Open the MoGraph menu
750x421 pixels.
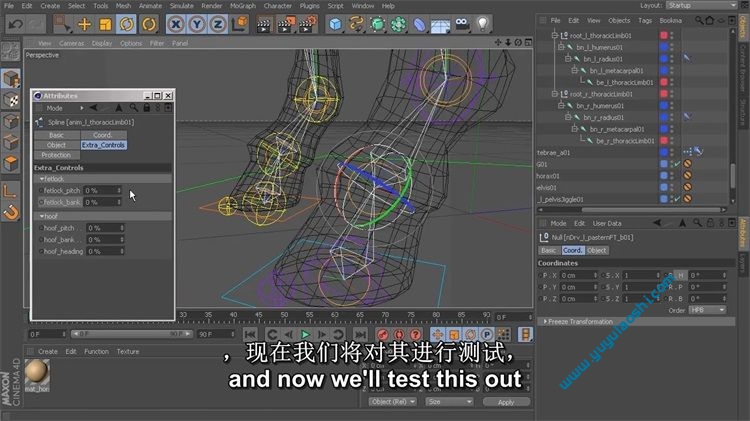[240, 6]
